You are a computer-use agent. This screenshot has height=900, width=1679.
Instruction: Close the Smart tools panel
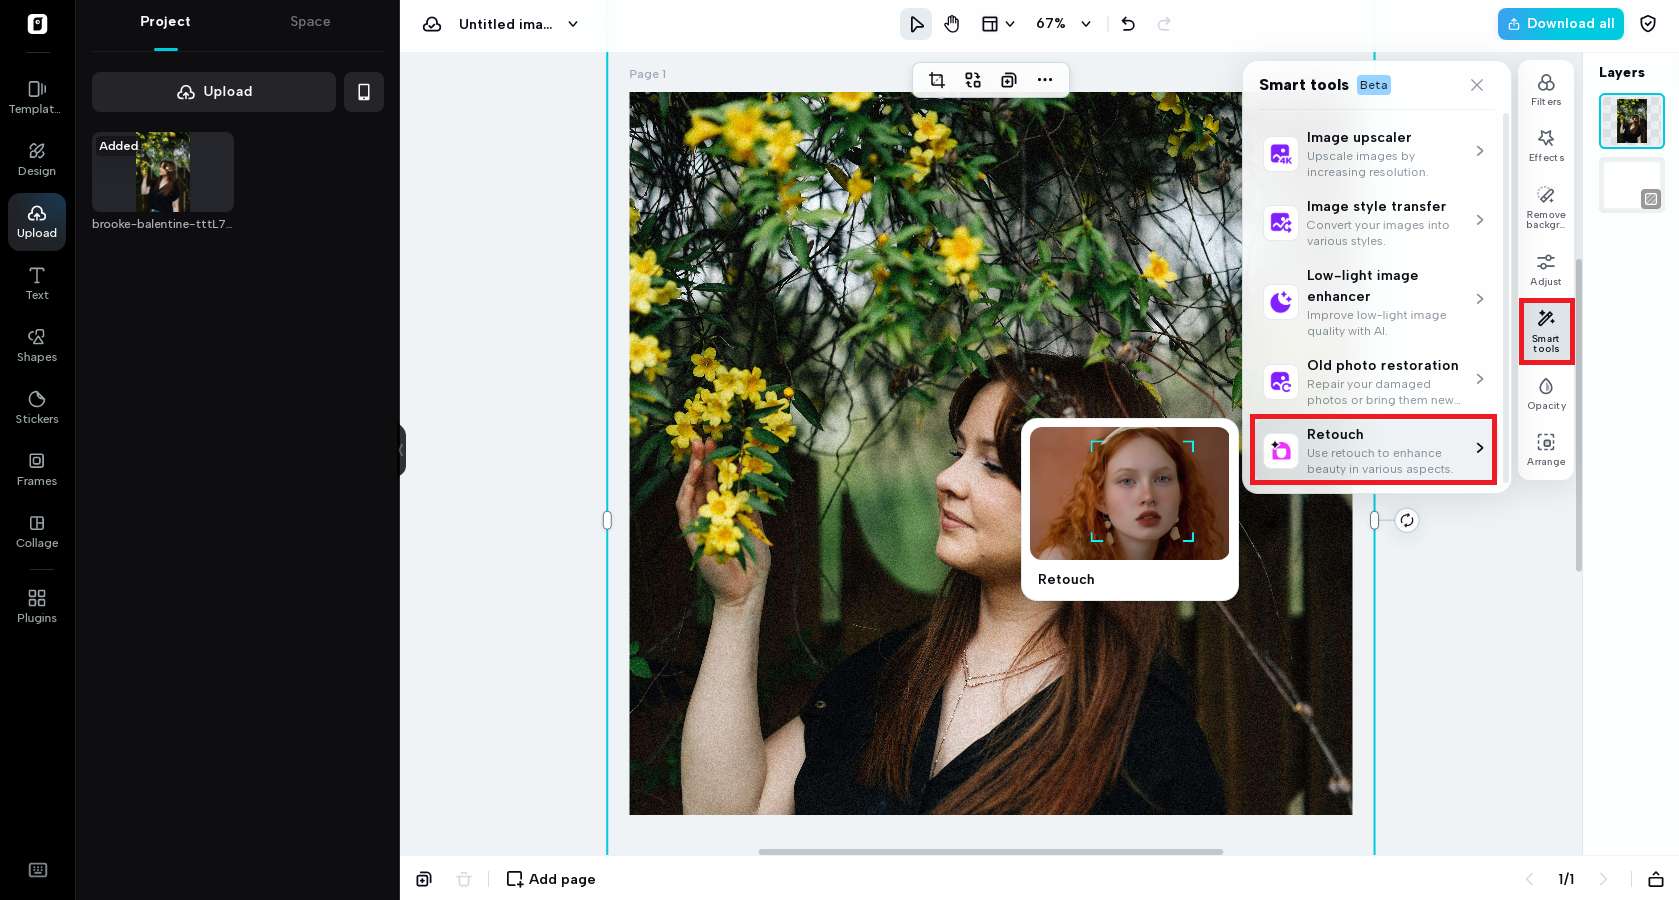point(1477,85)
